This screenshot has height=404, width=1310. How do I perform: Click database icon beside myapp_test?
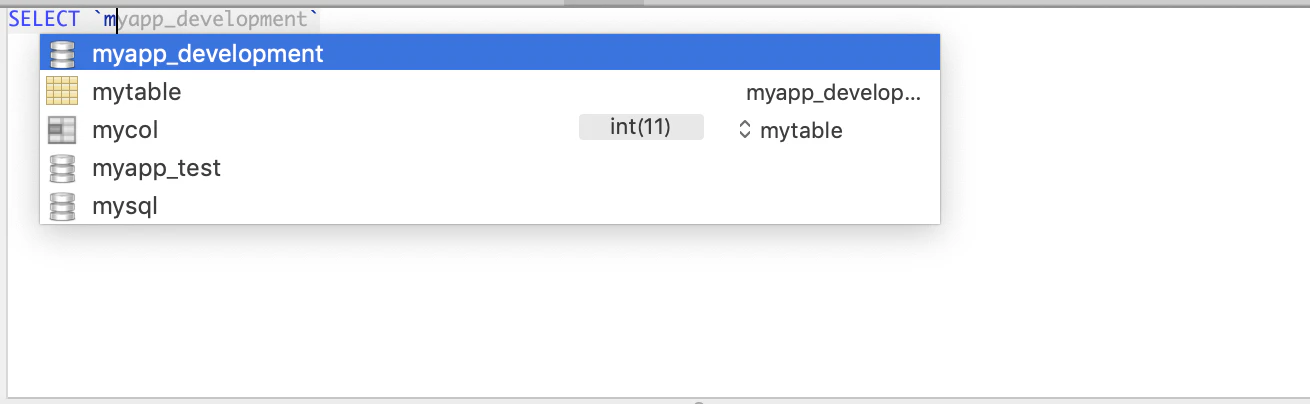pyautogui.click(x=62, y=168)
